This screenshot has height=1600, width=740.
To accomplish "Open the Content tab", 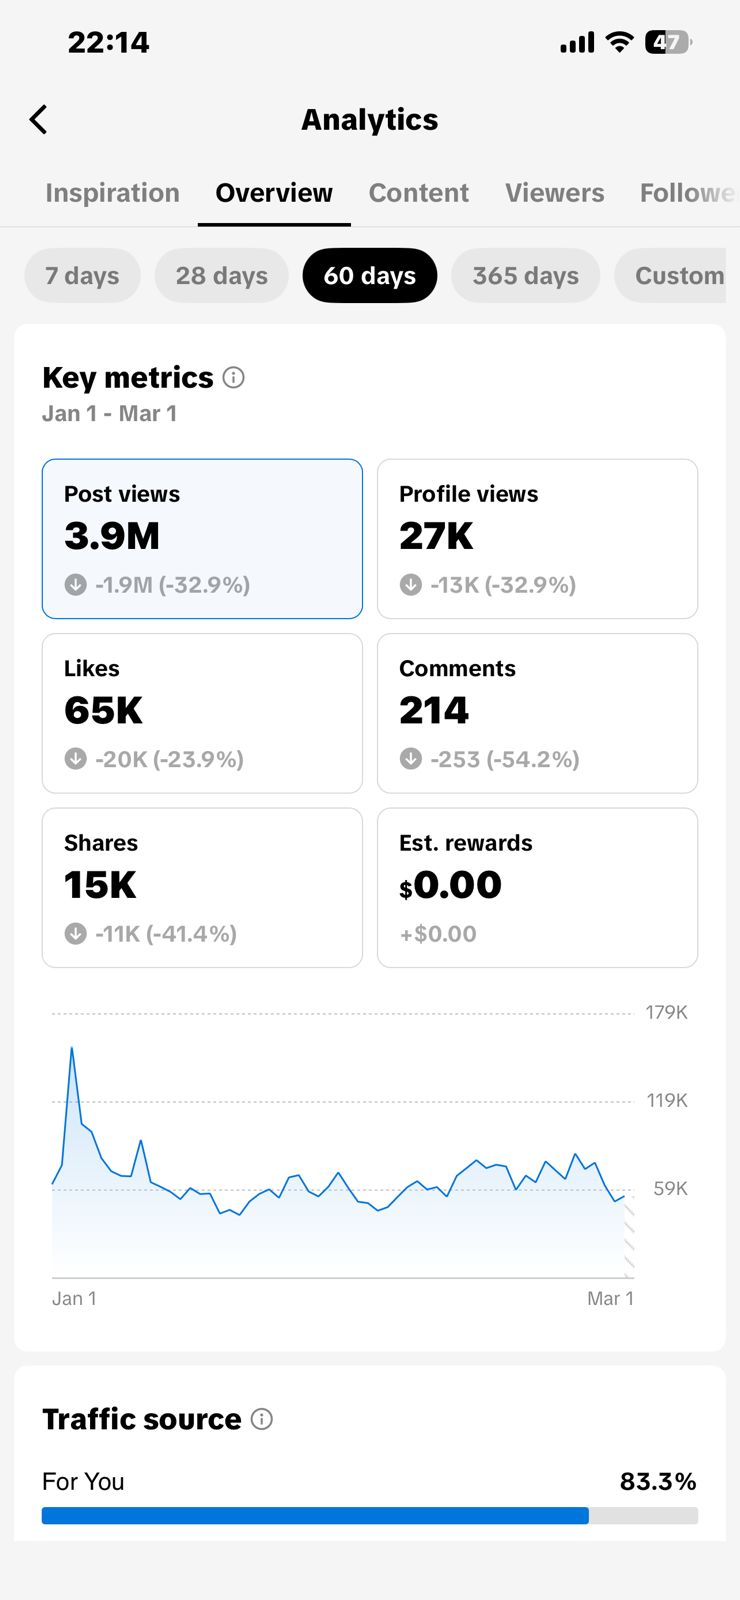I will (x=418, y=193).
